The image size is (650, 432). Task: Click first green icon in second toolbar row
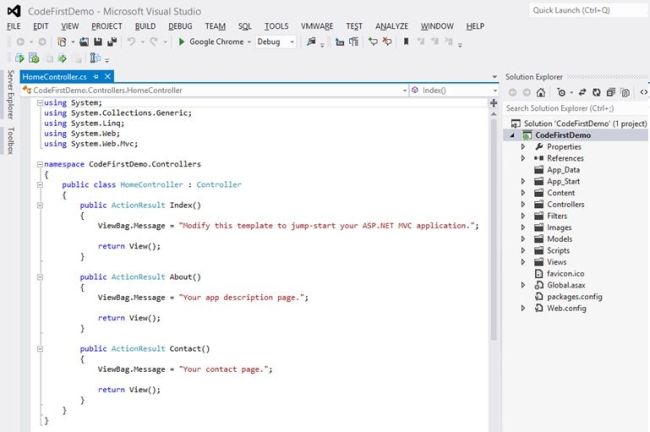pyautogui.click(x=19, y=58)
